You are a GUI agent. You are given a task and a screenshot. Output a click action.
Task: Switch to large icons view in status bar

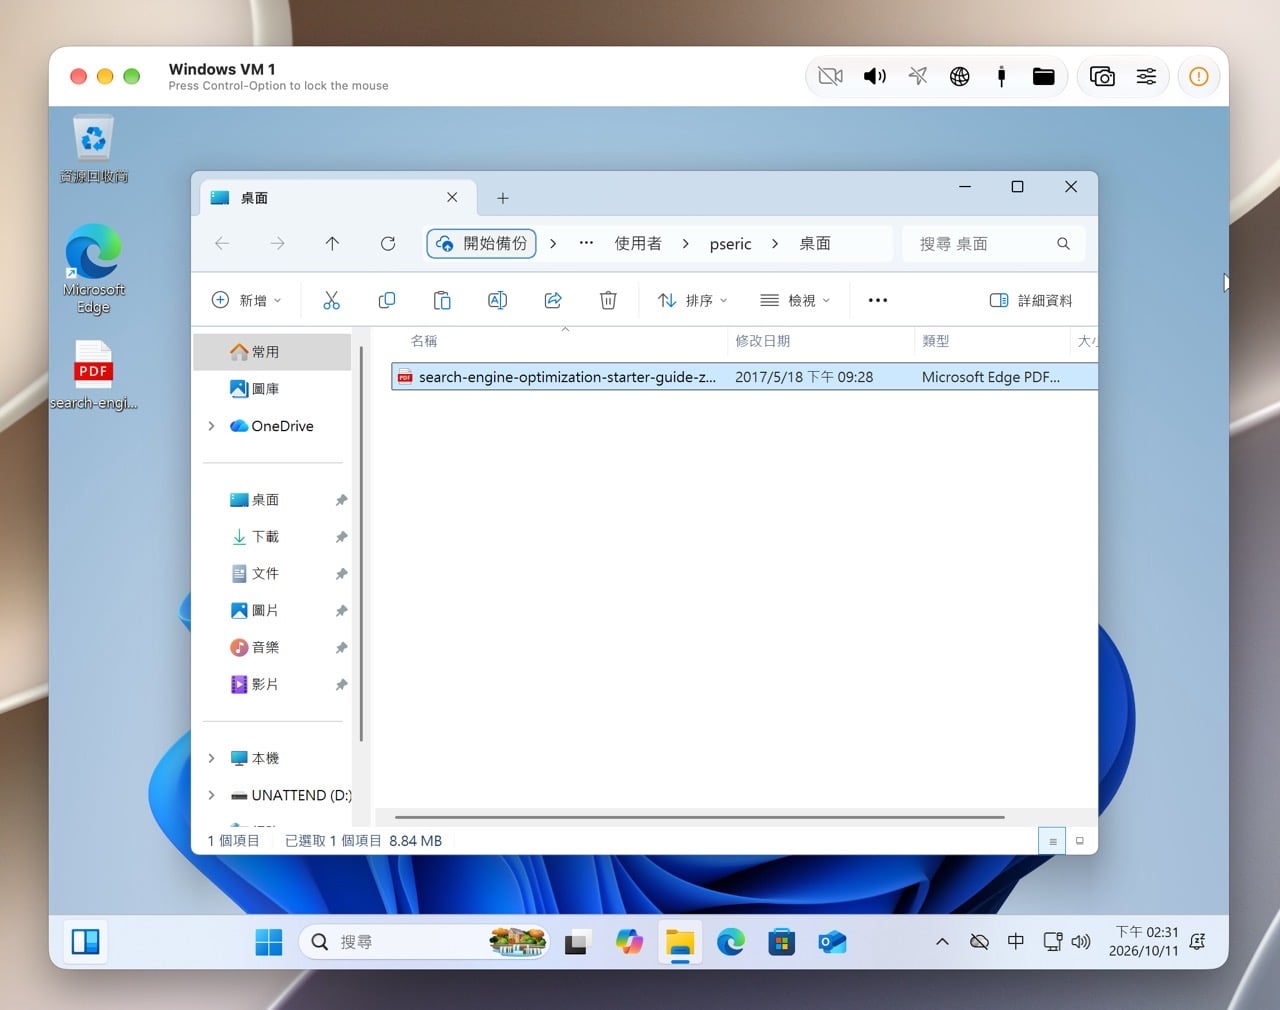(1079, 841)
